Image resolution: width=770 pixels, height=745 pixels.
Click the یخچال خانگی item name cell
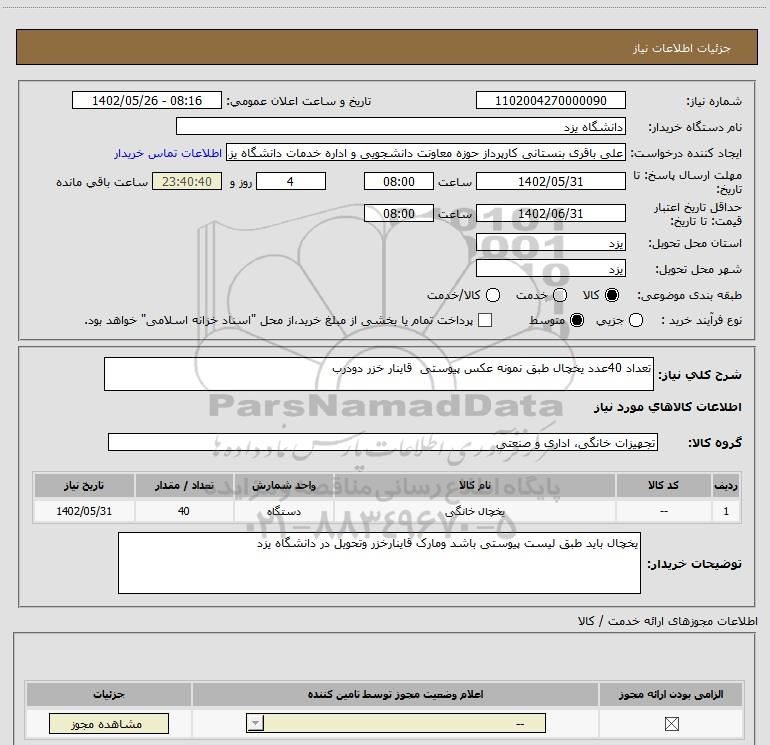(x=474, y=511)
